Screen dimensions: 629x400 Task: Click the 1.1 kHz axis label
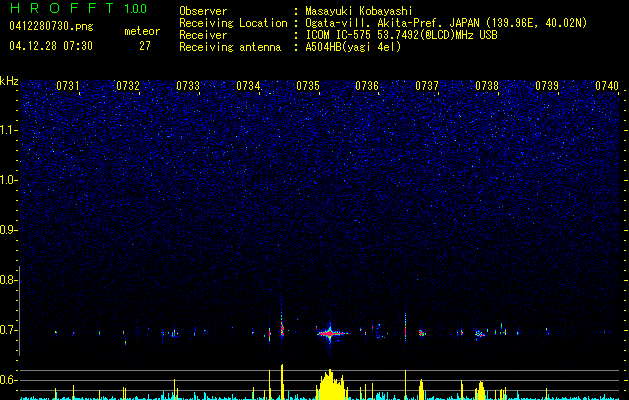click(x=8, y=130)
